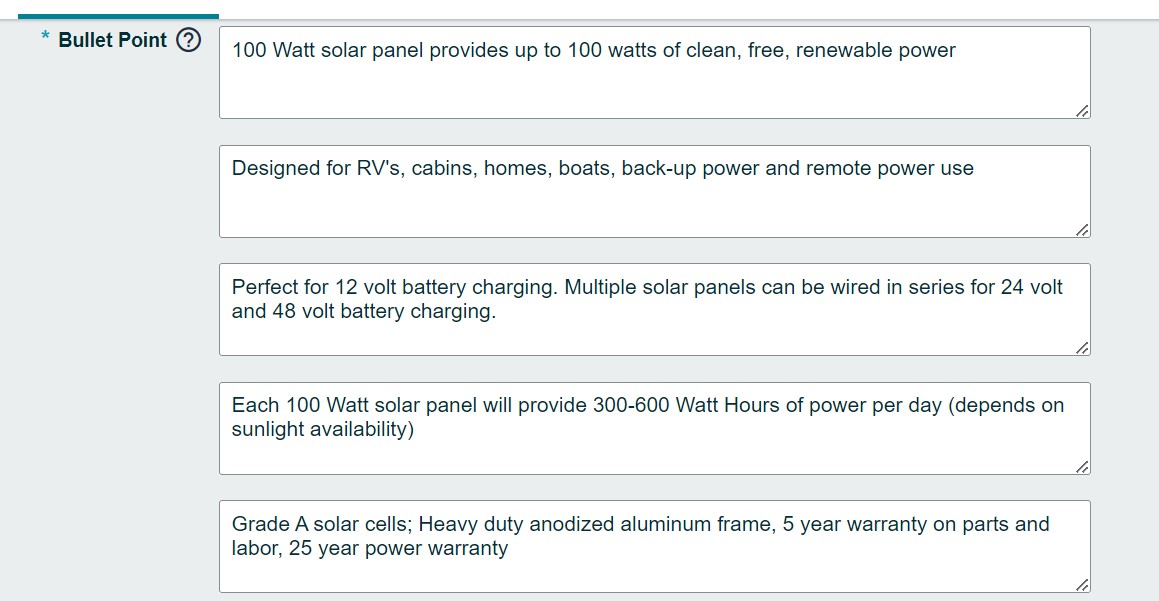
Task: Focus the bullet field about Watt Hours per day
Action: [655, 429]
